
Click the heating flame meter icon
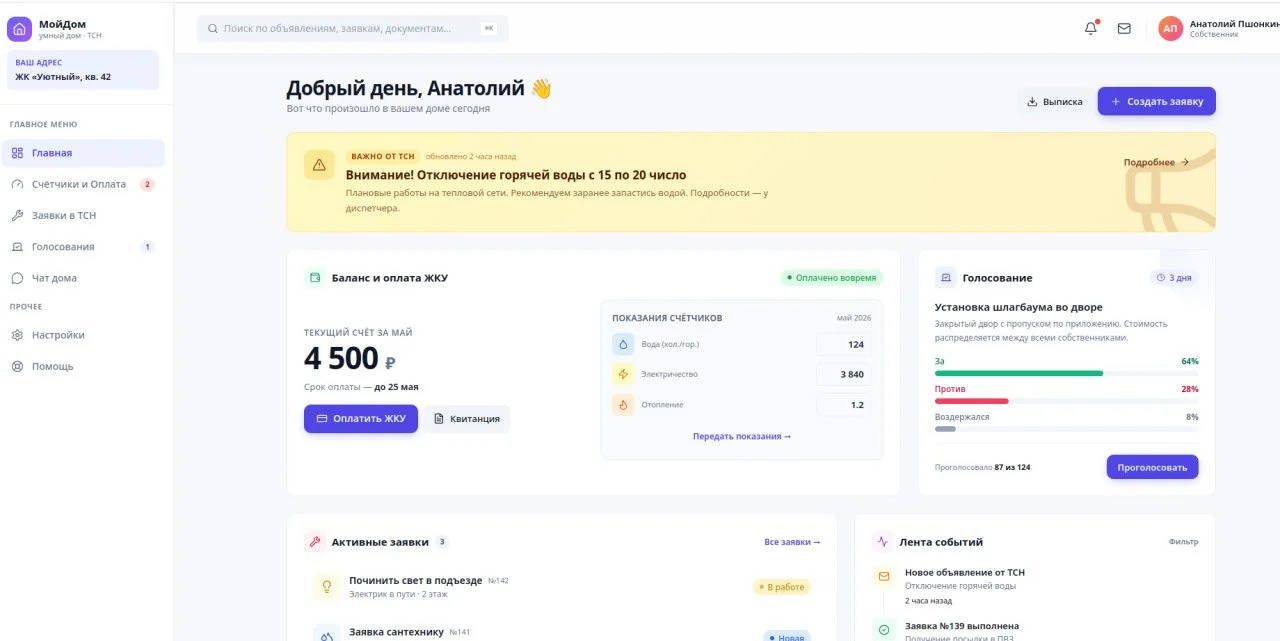click(x=623, y=404)
